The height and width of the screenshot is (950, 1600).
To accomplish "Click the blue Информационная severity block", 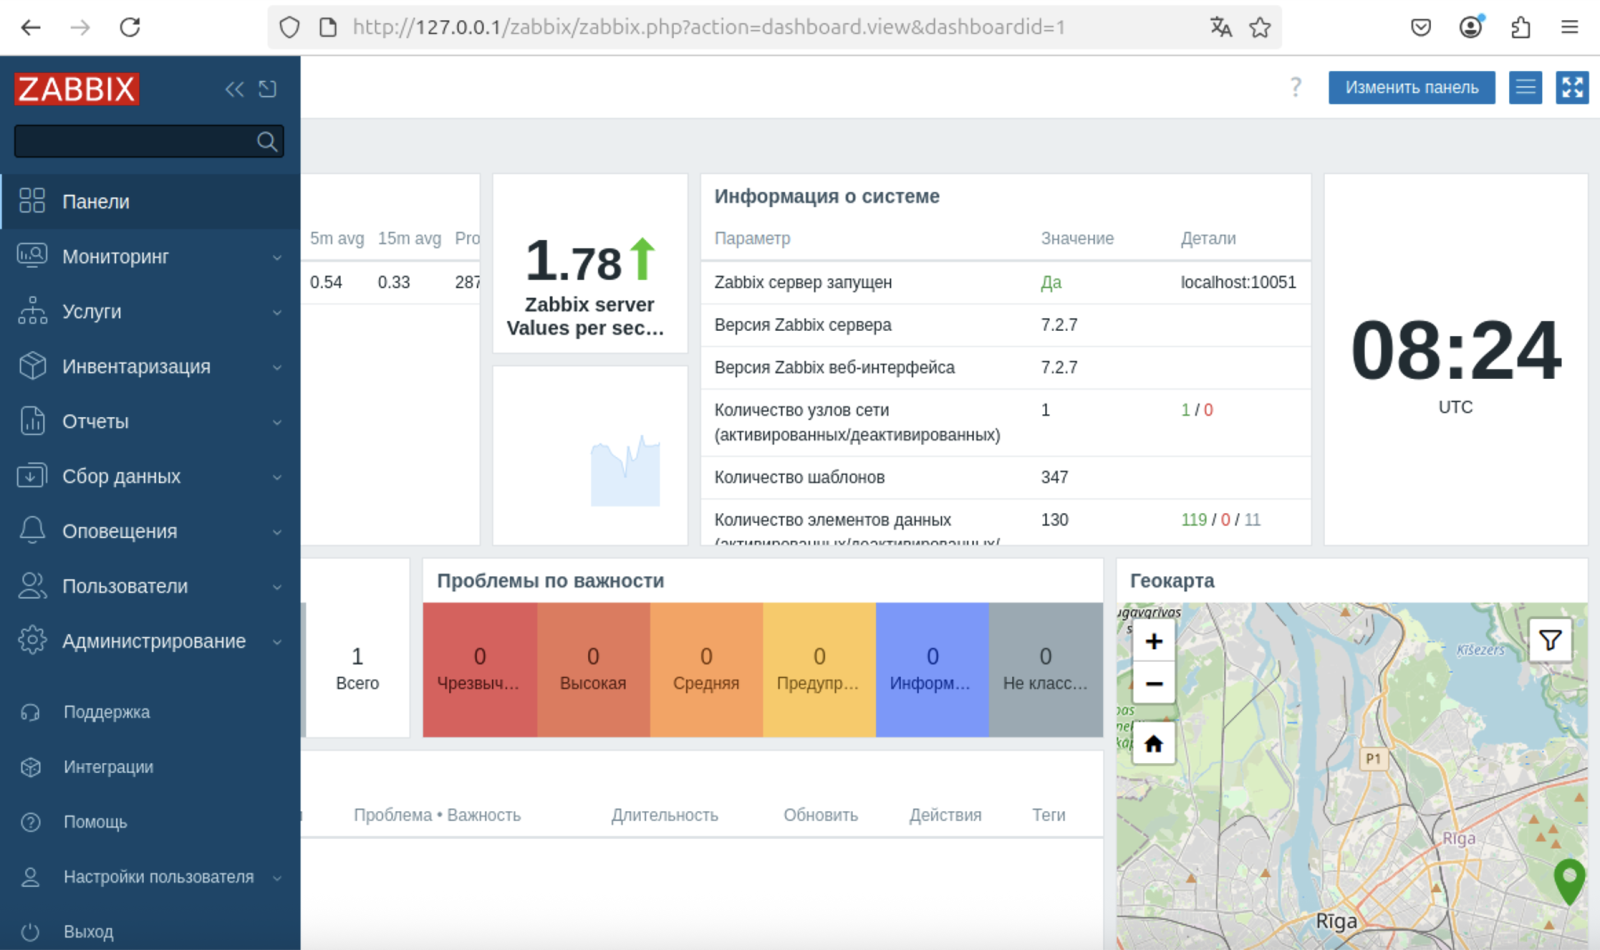I will 932,670.
